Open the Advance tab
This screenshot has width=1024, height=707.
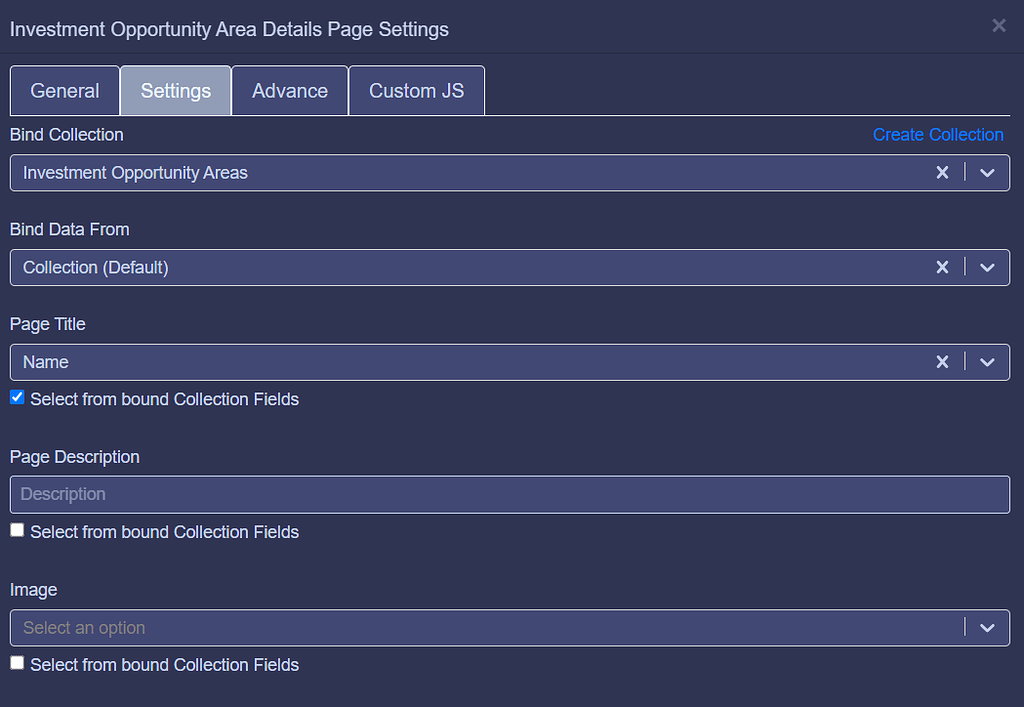(290, 91)
